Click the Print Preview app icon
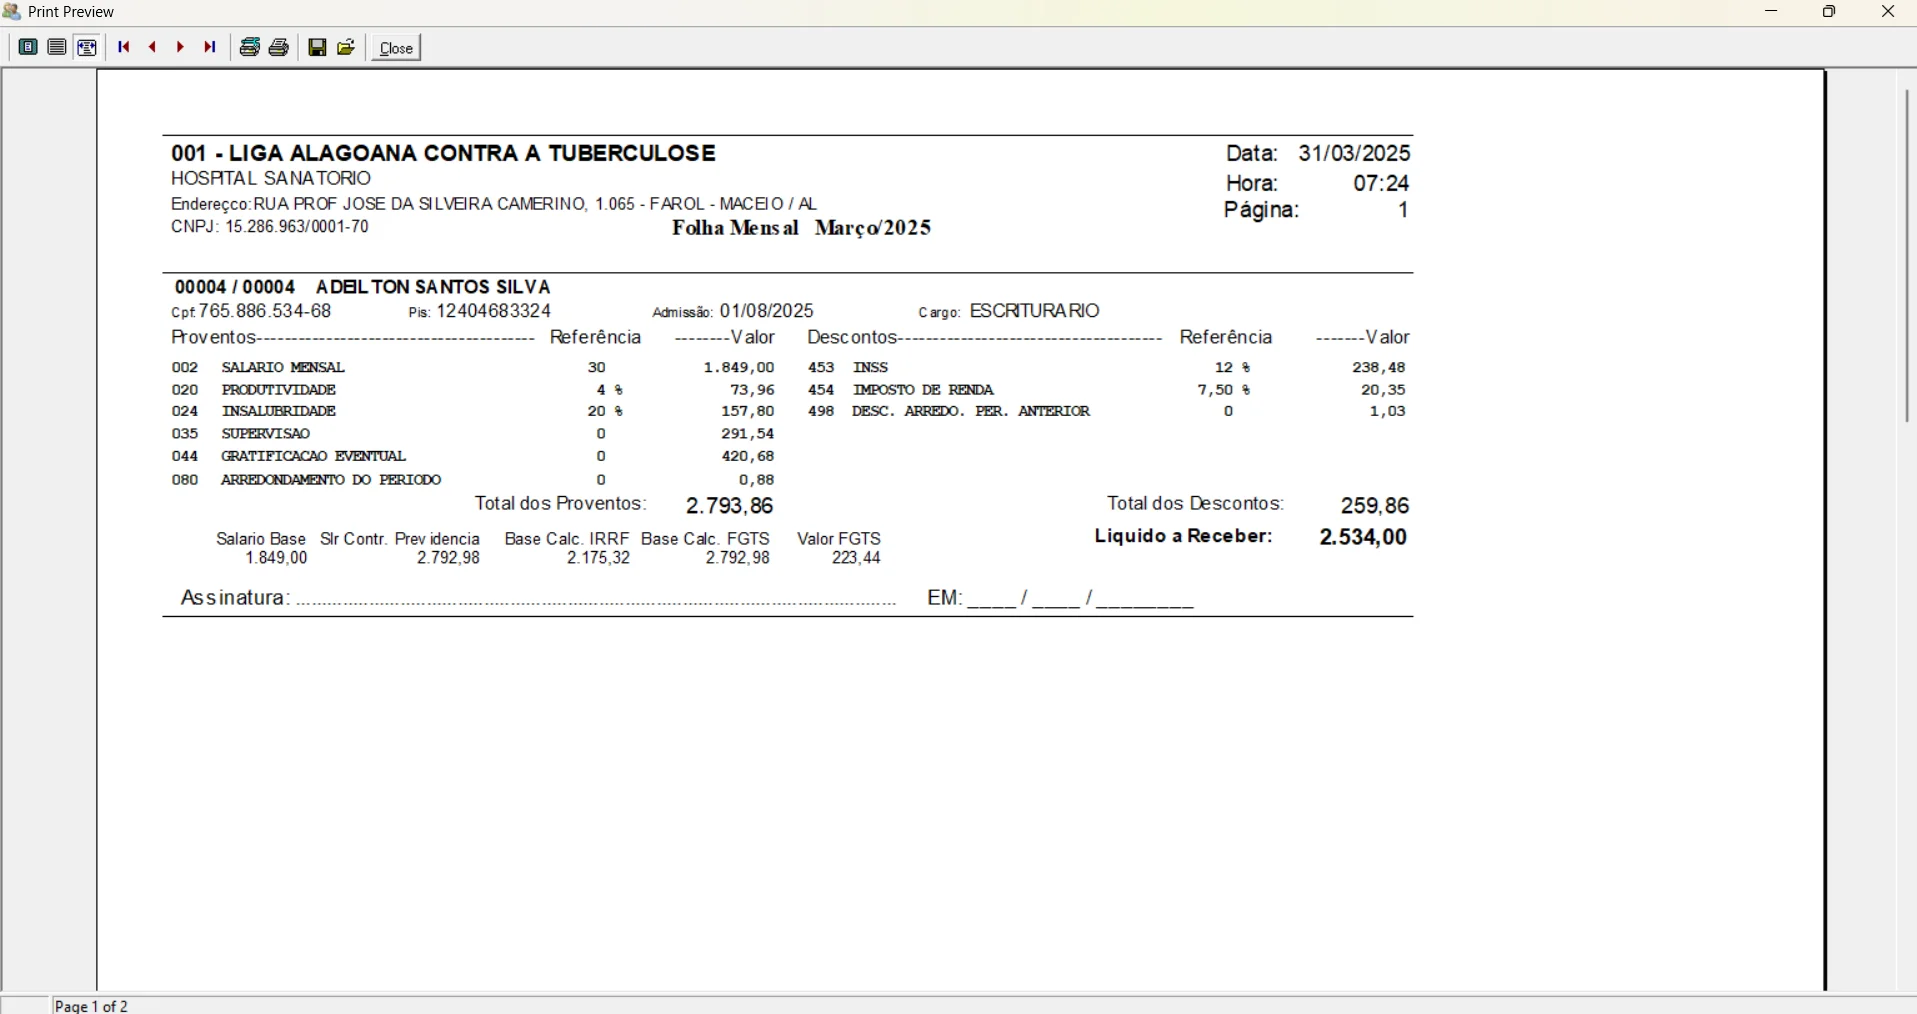Viewport: 1917px width, 1014px height. click(x=12, y=12)
